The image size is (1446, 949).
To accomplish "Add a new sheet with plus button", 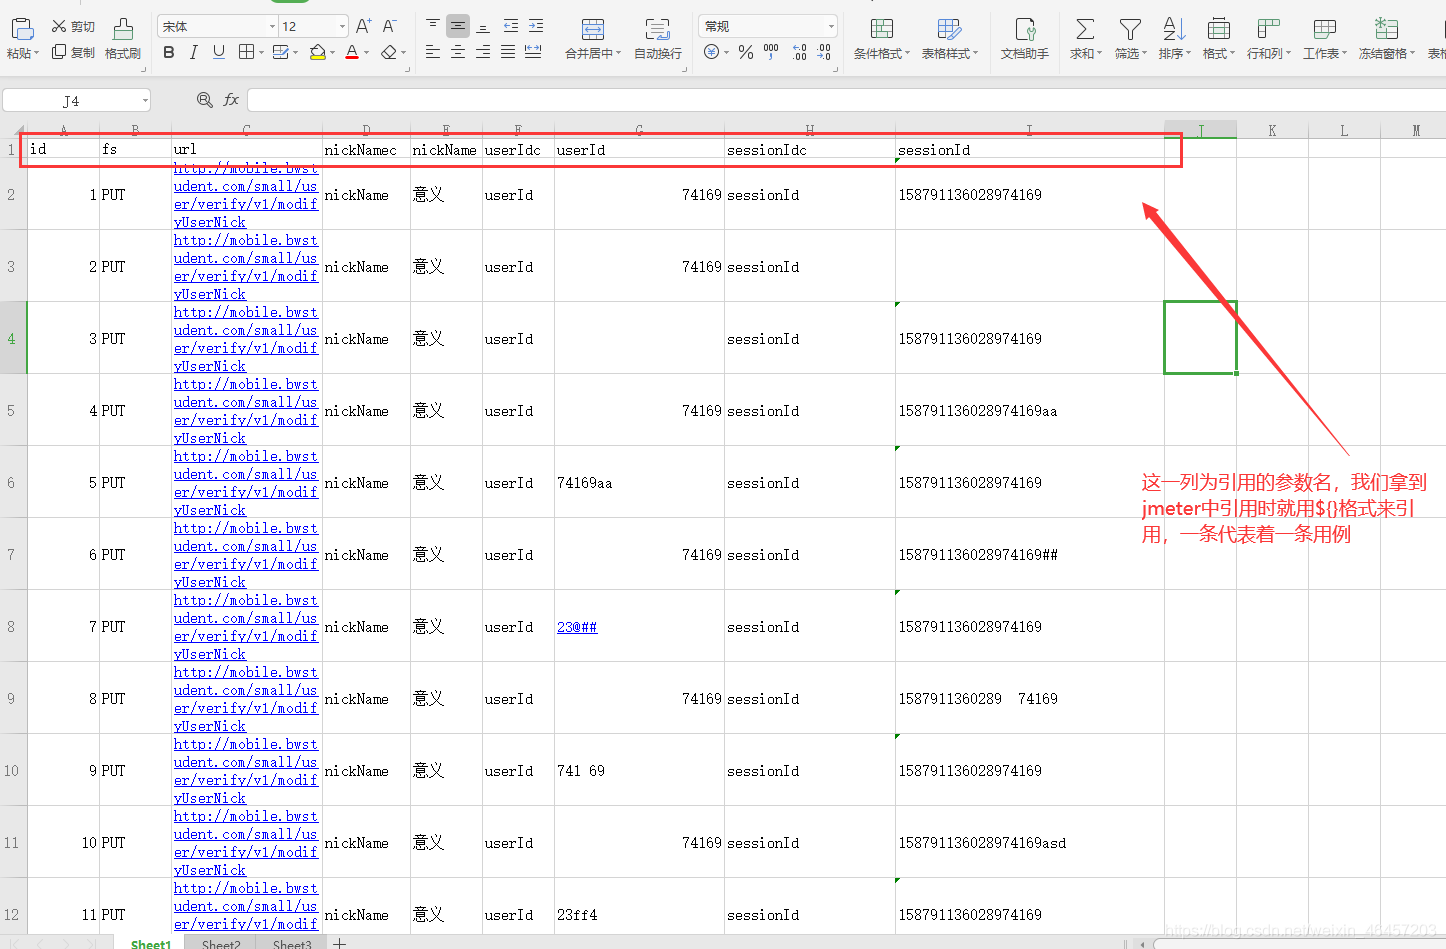I will (340, 943).
